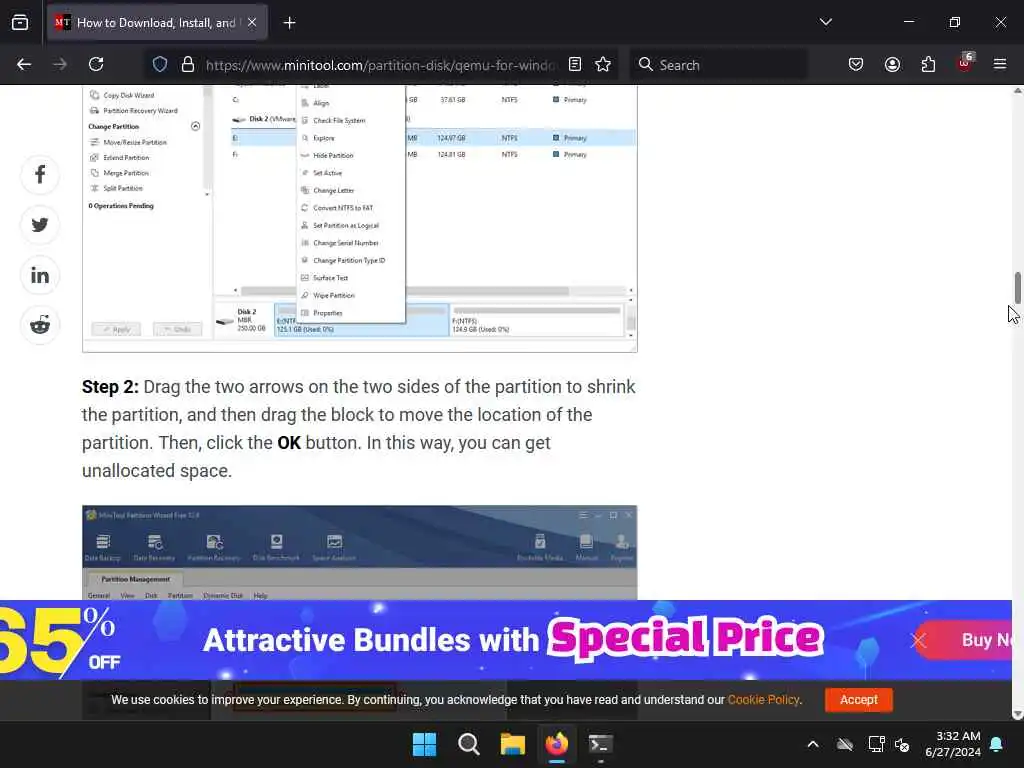Switch to Firefox on the taskbar
Screen dimensions: 1024x768
coord(557,744)
